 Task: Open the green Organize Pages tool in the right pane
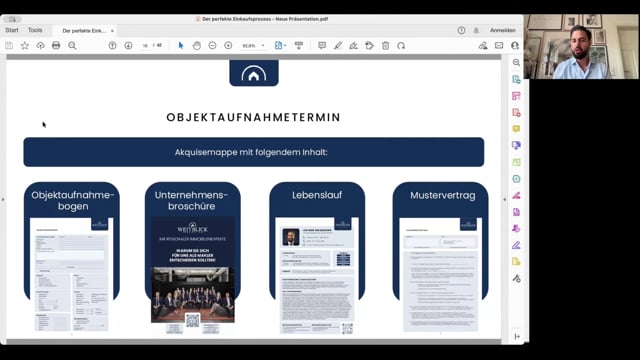516,162
